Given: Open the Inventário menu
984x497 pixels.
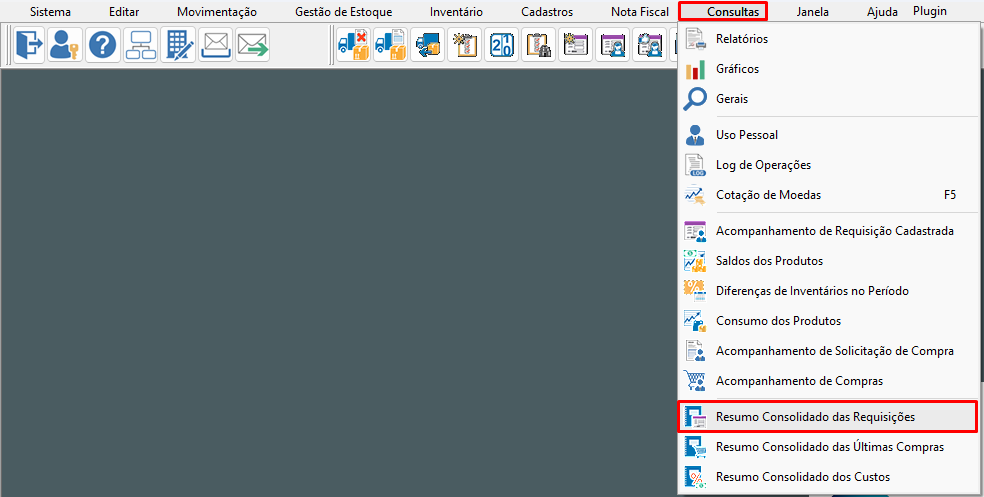Looking at the screenshot, I should click(x=456, y=12).
